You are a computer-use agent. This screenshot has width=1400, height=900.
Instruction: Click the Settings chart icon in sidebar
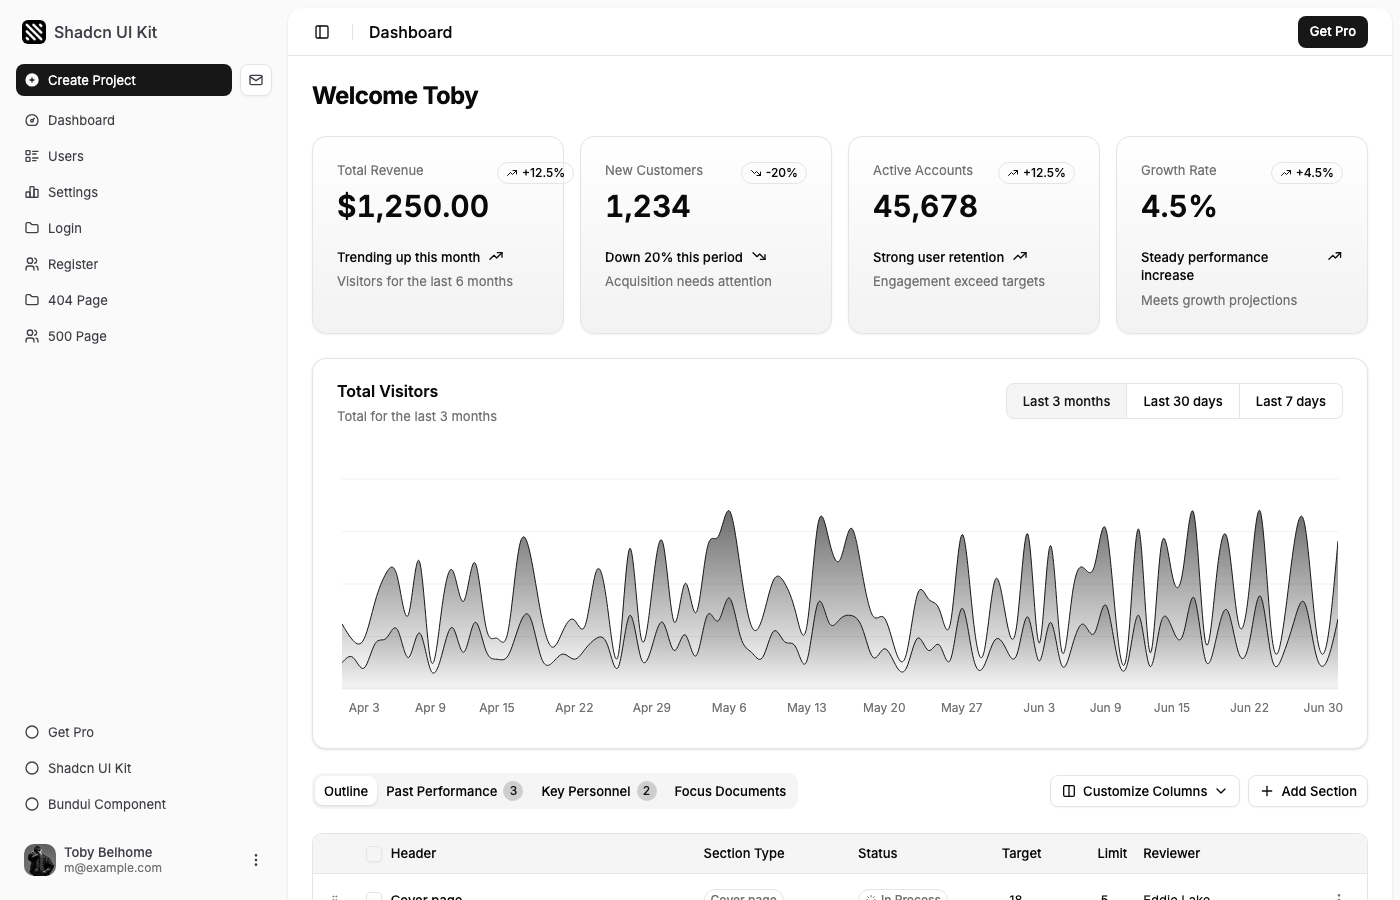coord(31,192)
